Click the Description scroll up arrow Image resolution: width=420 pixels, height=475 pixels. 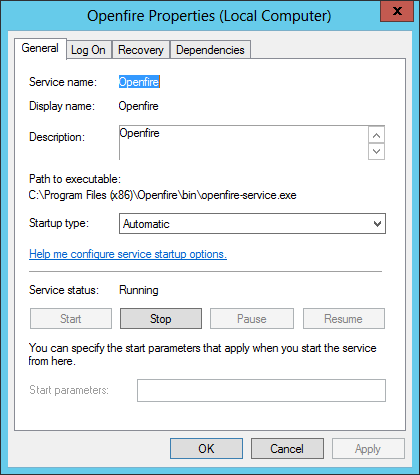[x=376, y=135]
